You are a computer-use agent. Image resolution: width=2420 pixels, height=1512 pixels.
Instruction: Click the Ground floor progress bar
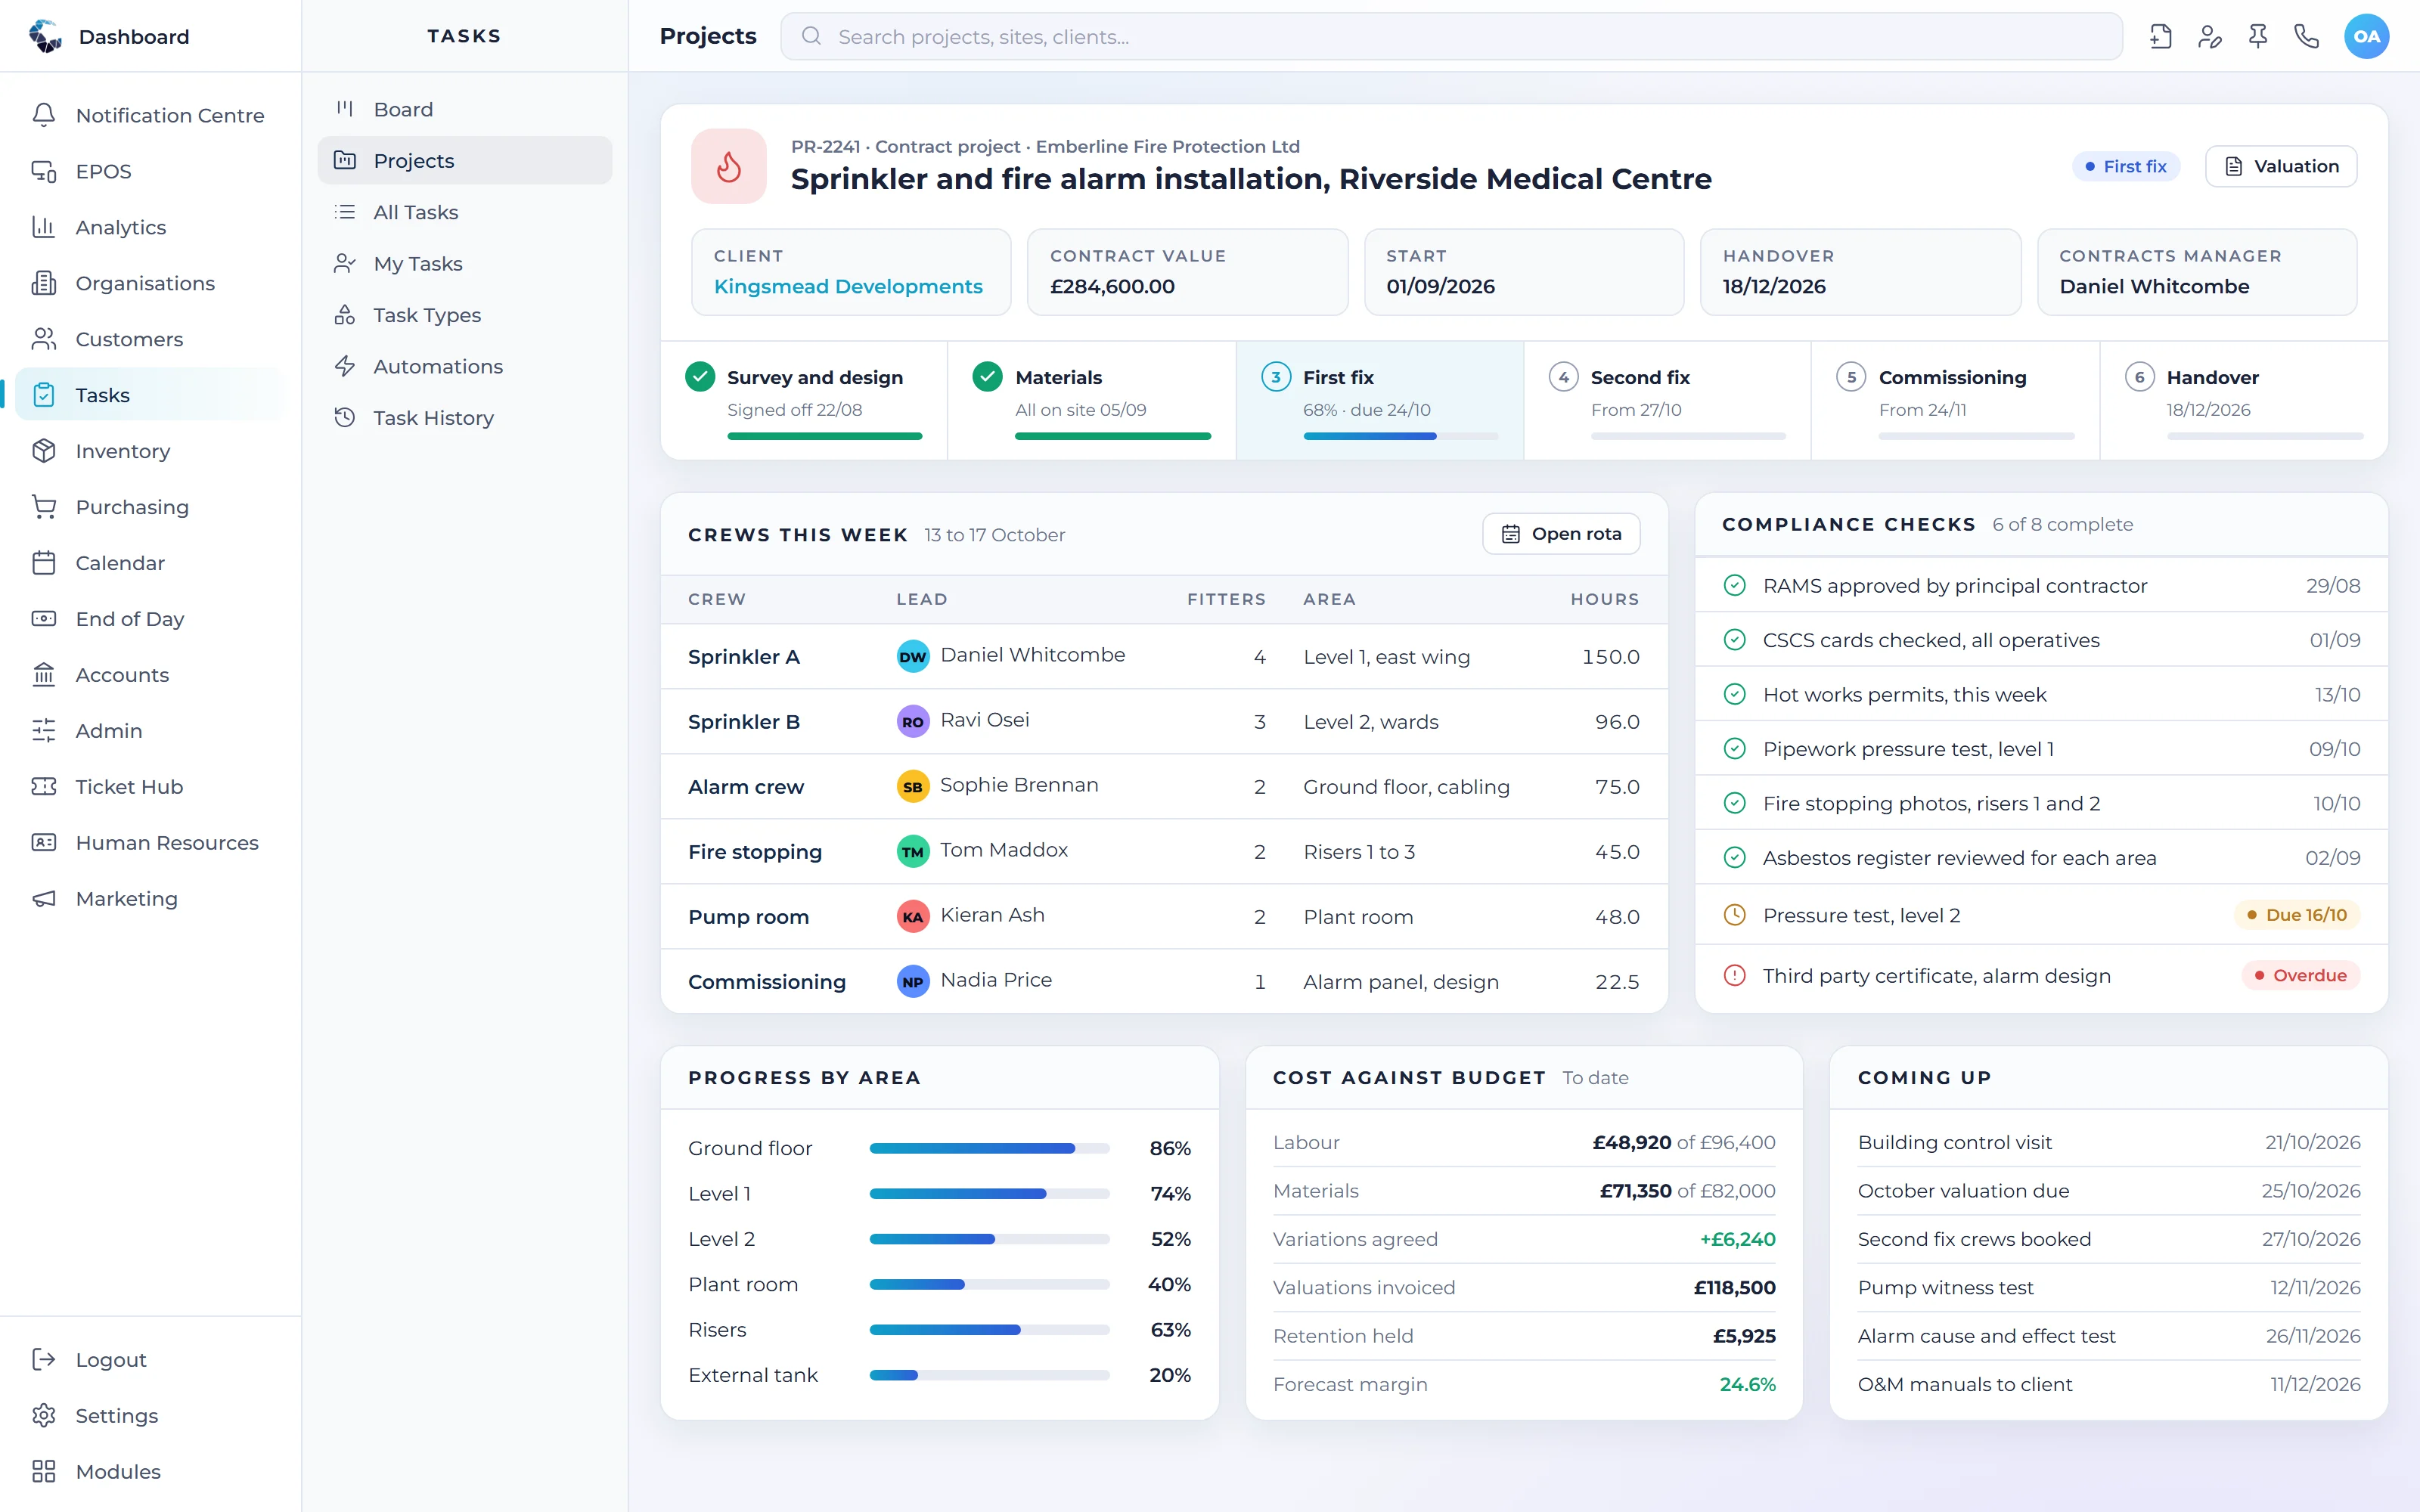point(989,1148)
